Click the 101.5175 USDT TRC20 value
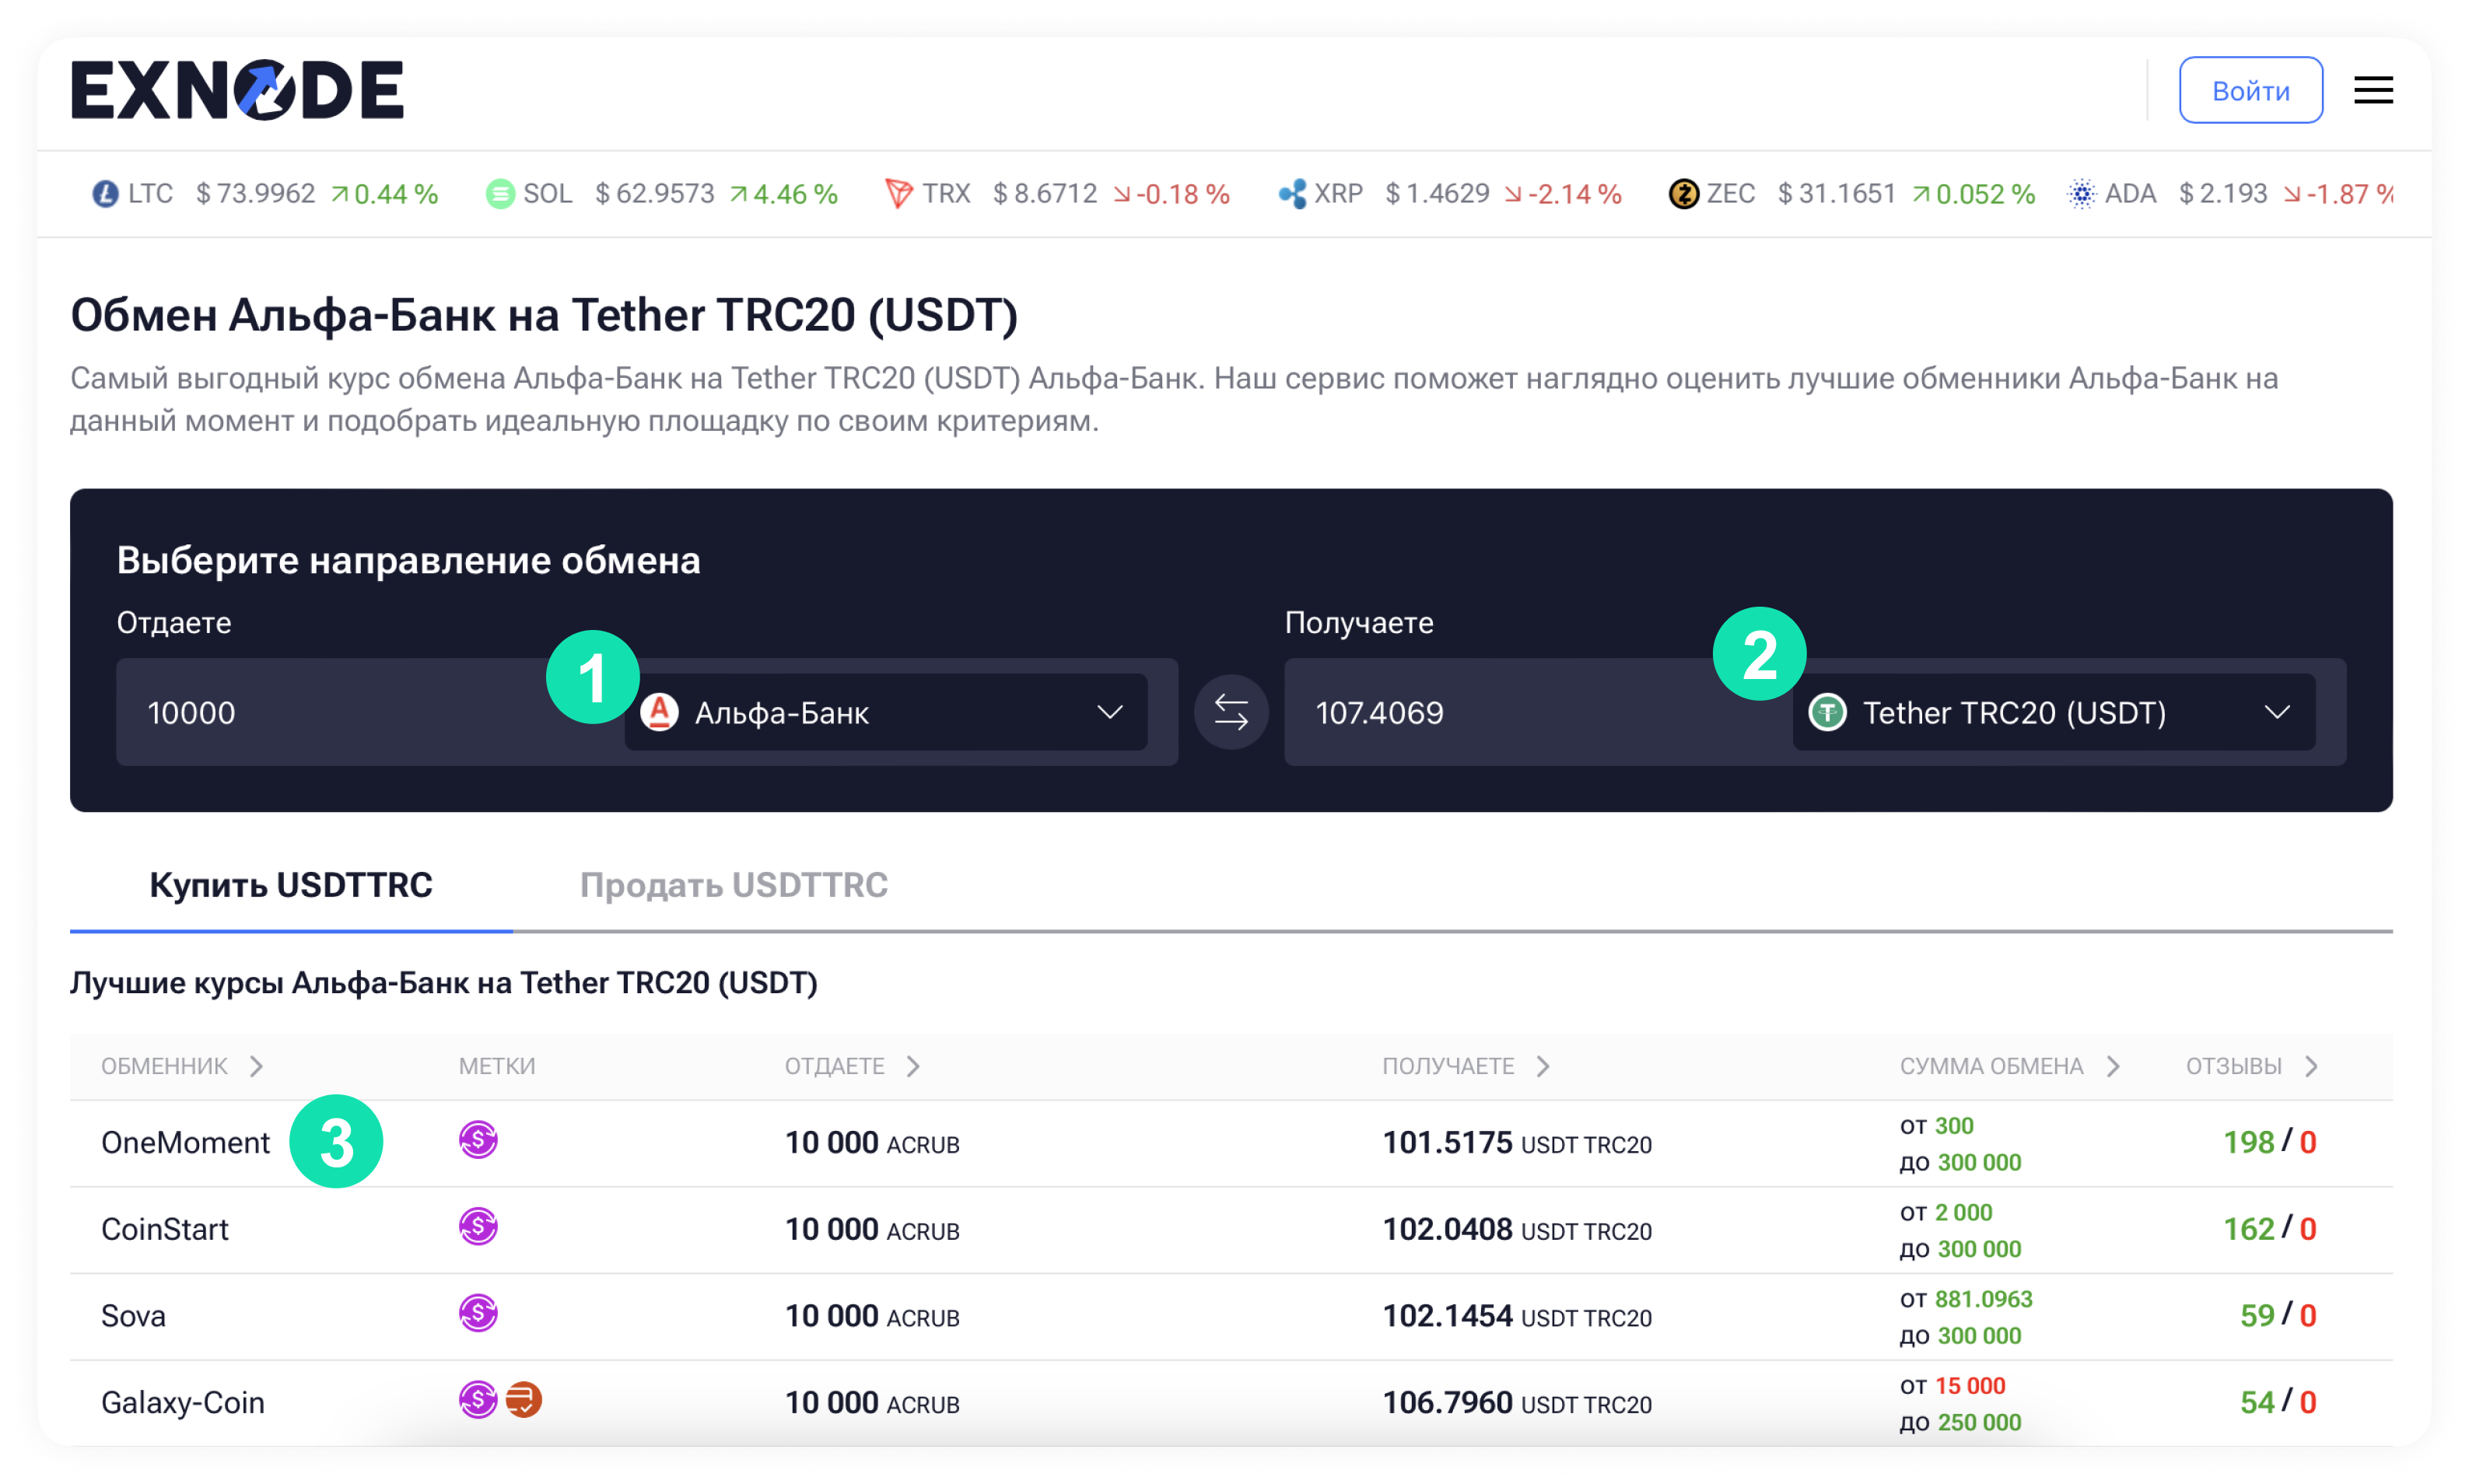2469x1484 pixels. coord(1517,1142)
